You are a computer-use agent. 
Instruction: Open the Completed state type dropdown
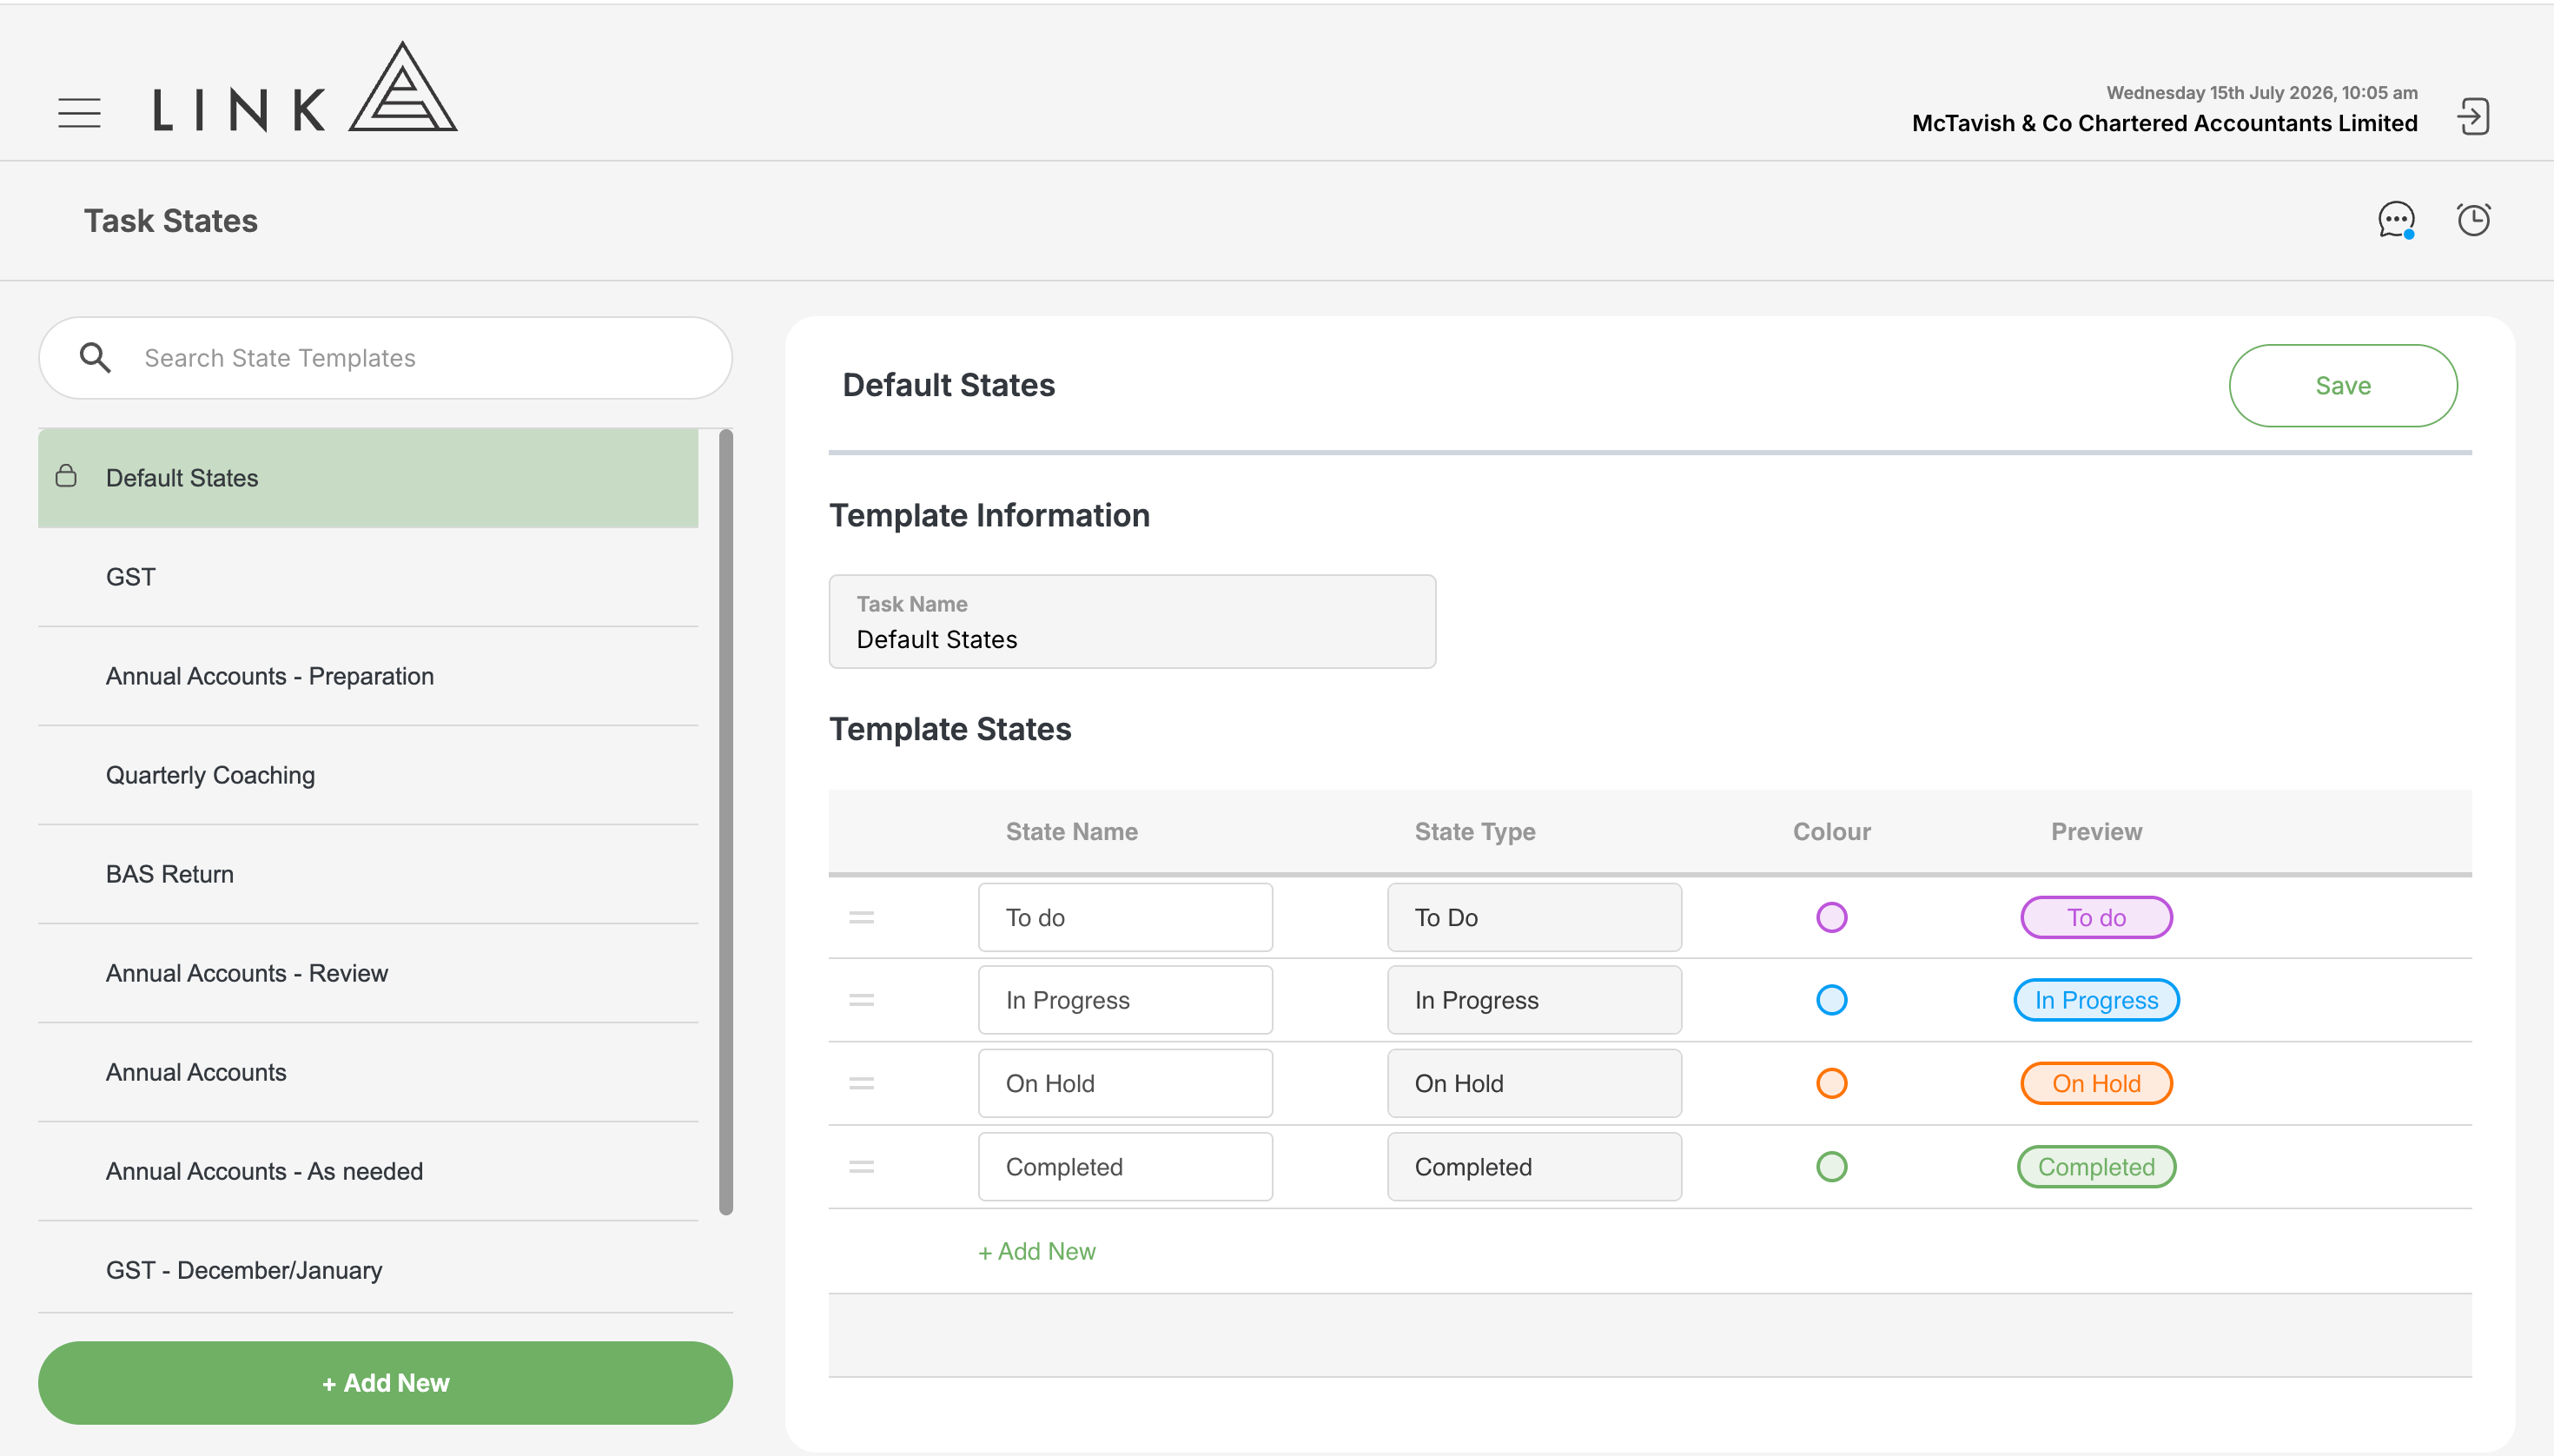[1534, 1167]
